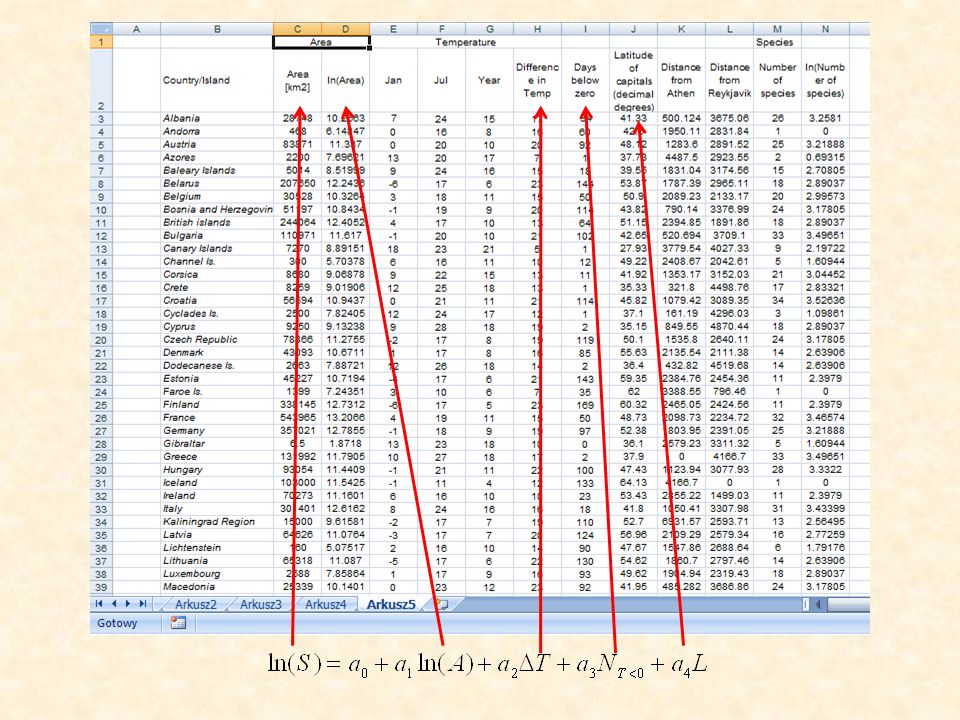This screenshot has width=960, height=720.
Task: Click the Select All corner of the sheet
Action: click(101, 29)
